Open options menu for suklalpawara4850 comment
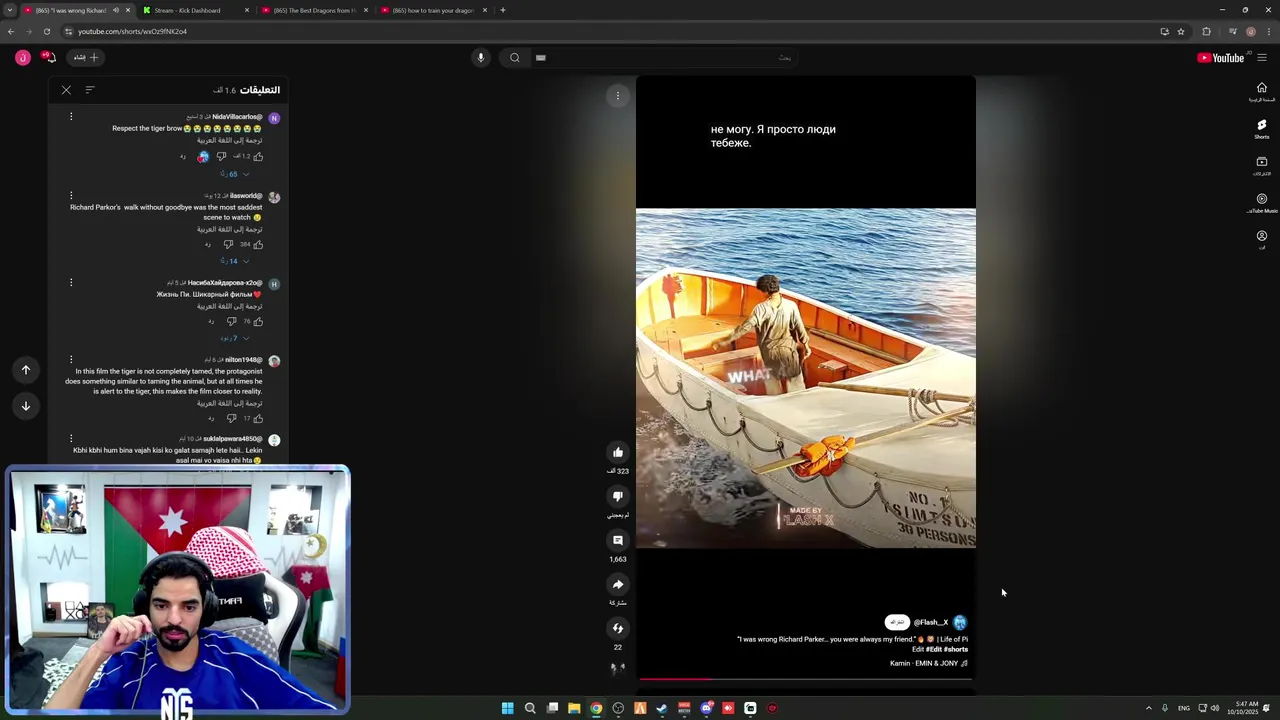Image resolution: width=1280 pixels, height=720 pixels. [71, 439]
